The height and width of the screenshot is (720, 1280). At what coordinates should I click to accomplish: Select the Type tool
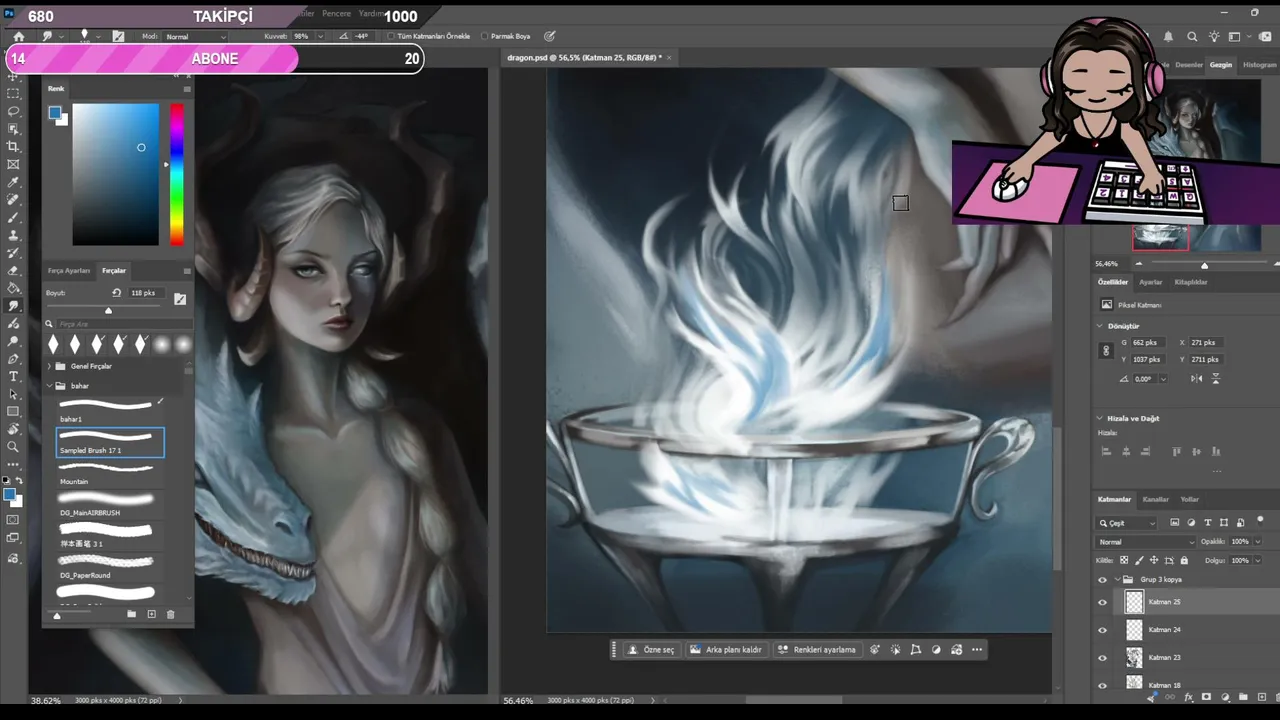pos(13,377)
